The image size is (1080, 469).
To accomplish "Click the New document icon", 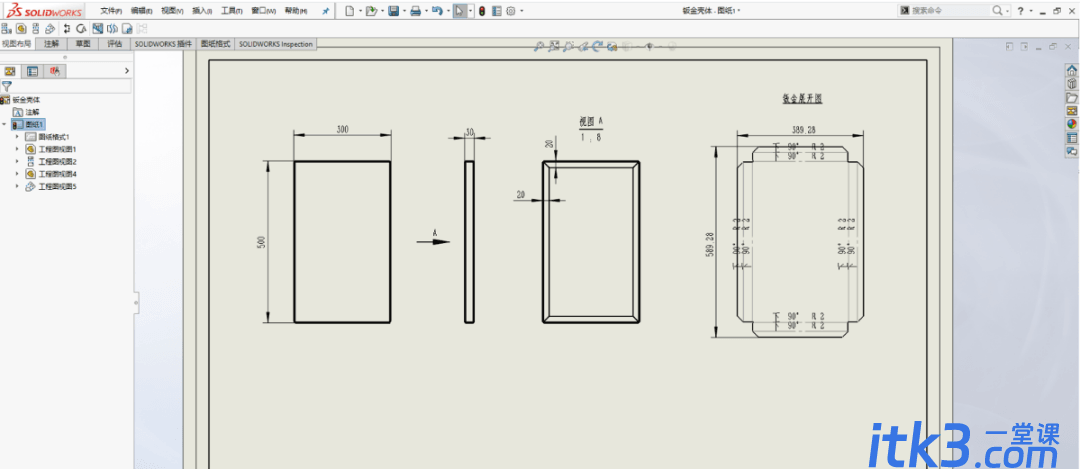I will tap(350, 11).
